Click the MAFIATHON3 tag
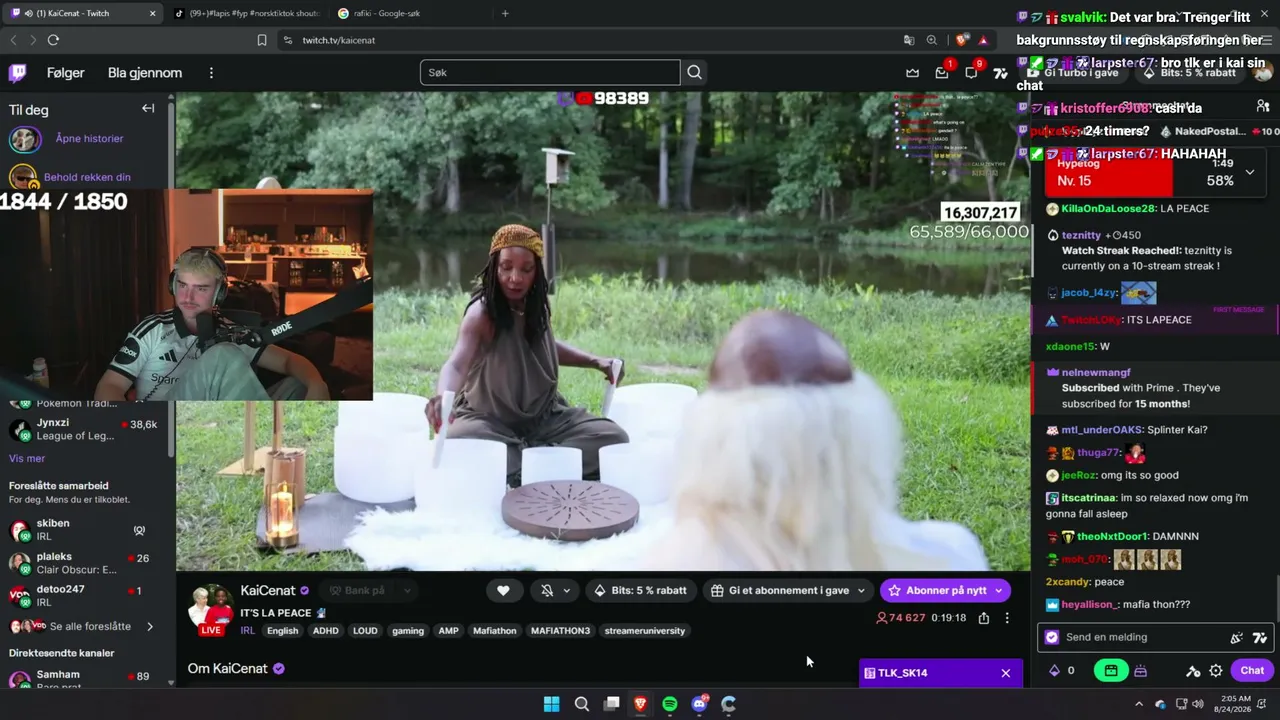 point(560,631)
